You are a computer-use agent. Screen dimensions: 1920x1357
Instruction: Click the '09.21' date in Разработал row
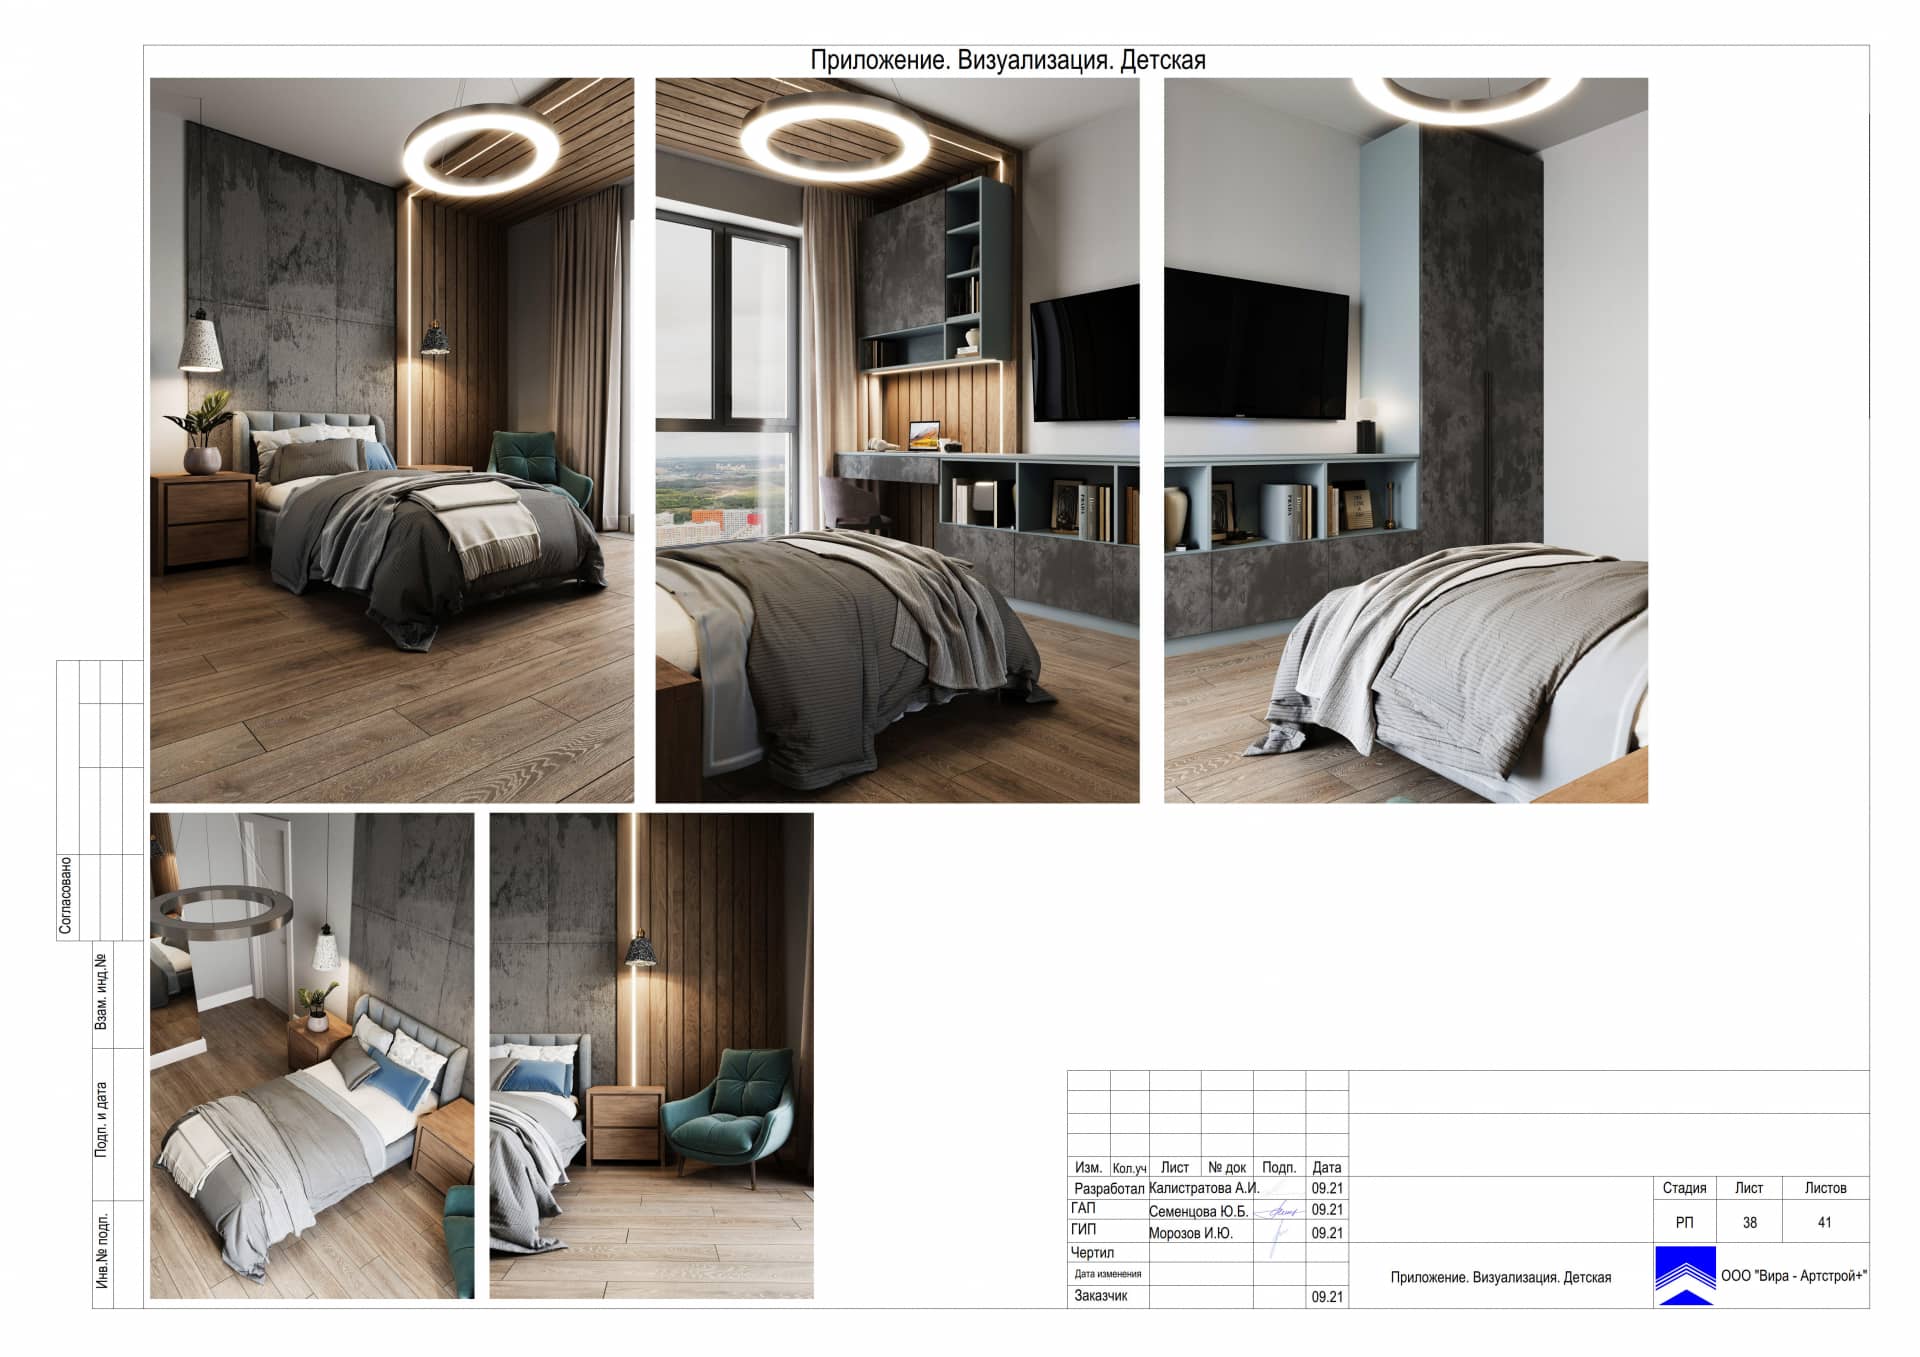click(x=1327, y=1188)
